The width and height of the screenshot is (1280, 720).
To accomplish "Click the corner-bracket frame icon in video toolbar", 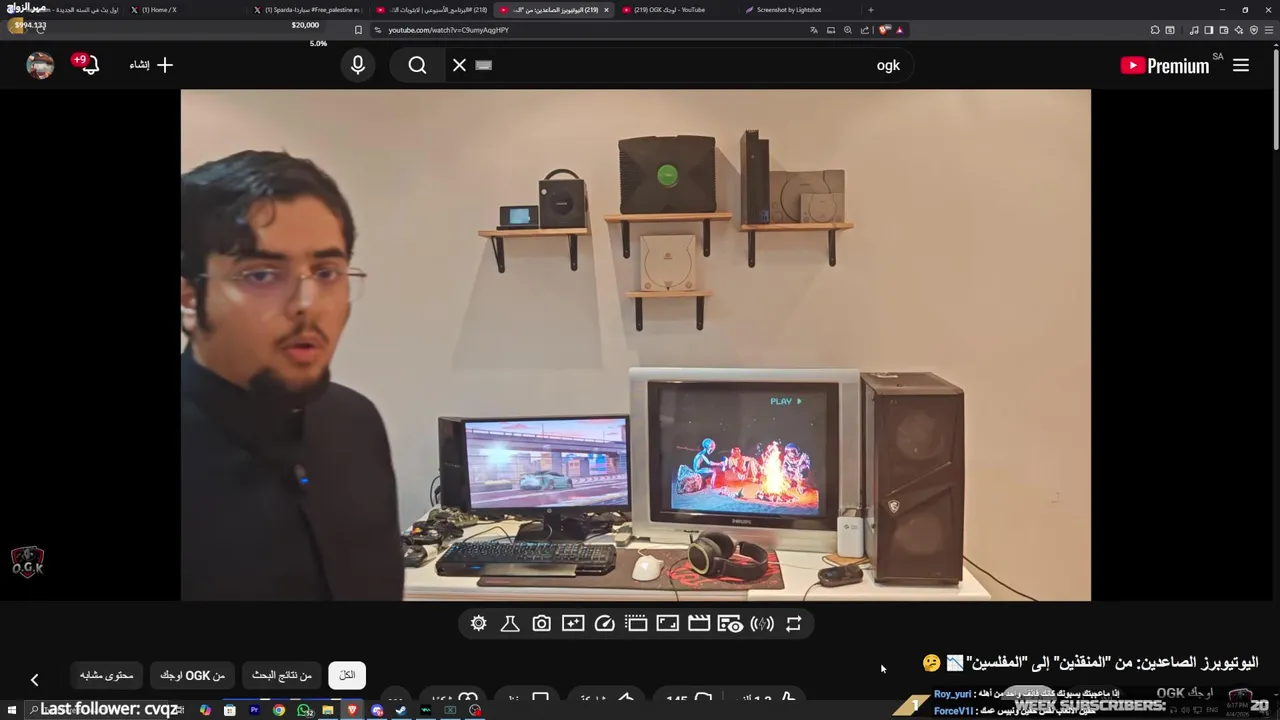I will 668,624.
